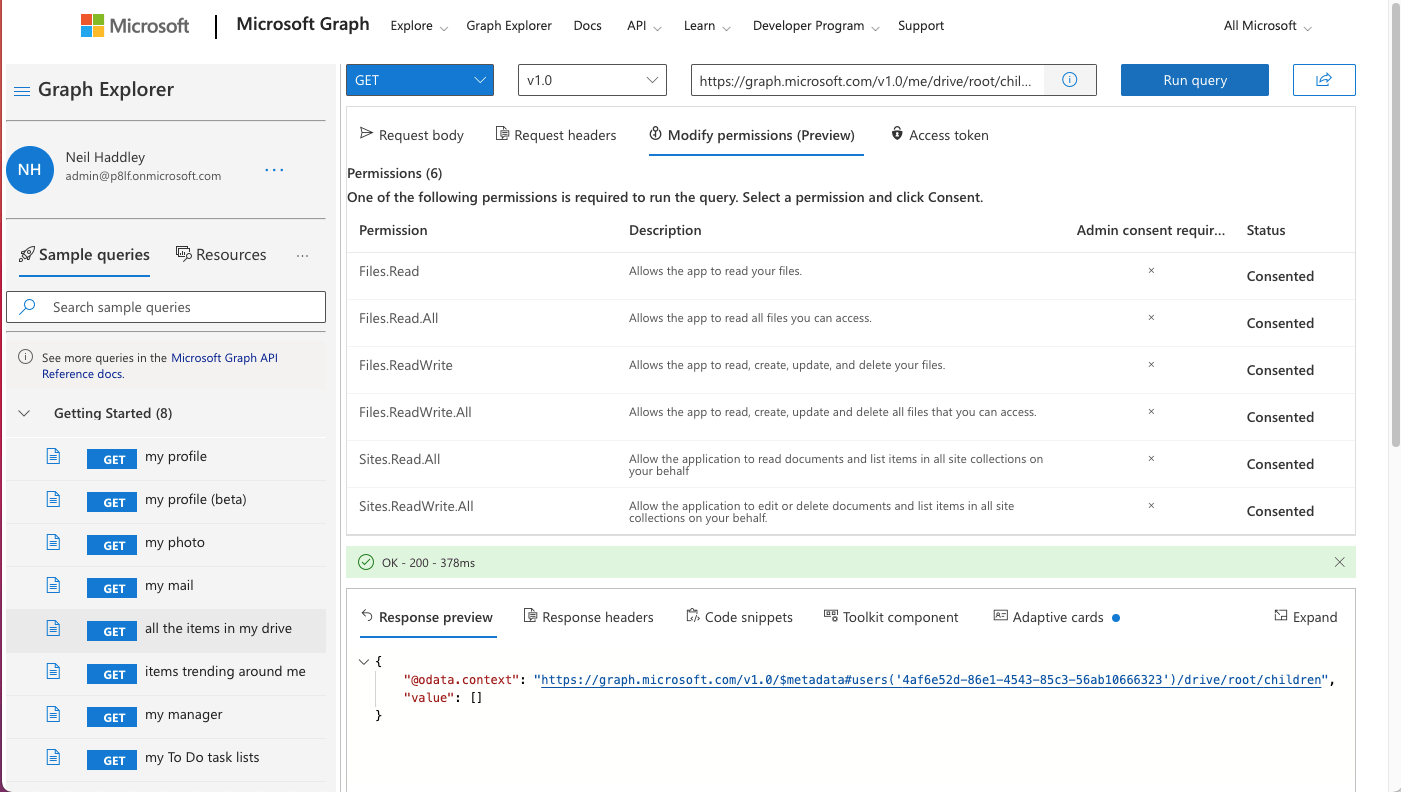Open the three-dots menu next to Neil Haddley
The width and height of the screenshot is (1401, 792).
click(x=274, y=170)
